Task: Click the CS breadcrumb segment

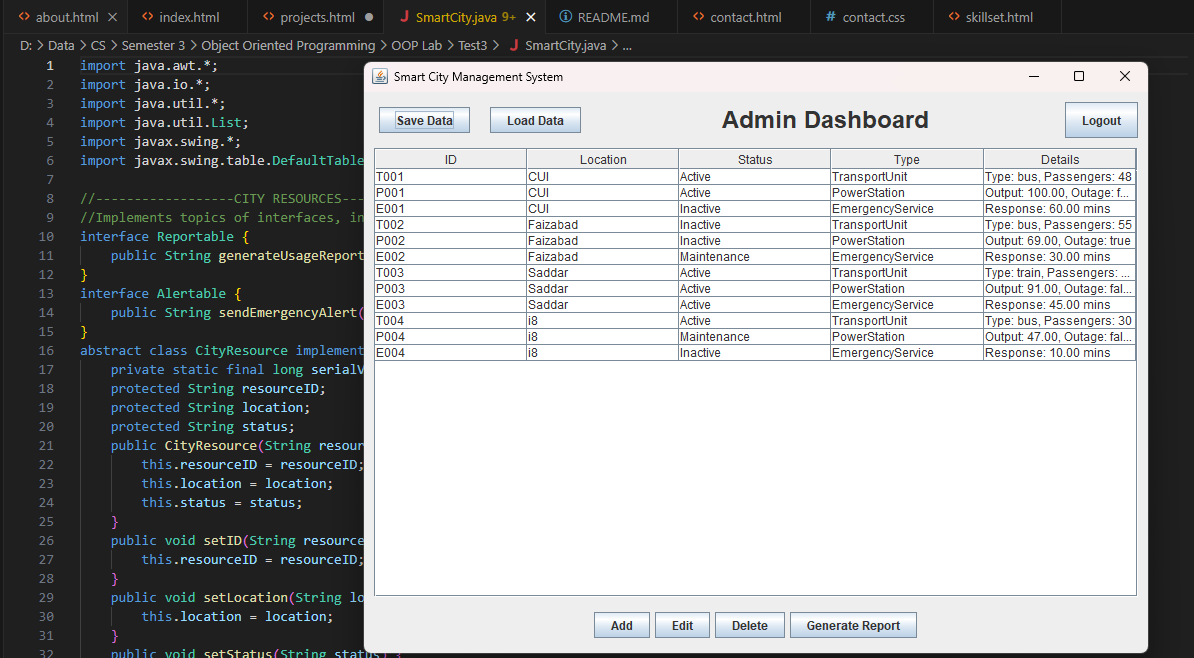Action: tap(98, 46)
